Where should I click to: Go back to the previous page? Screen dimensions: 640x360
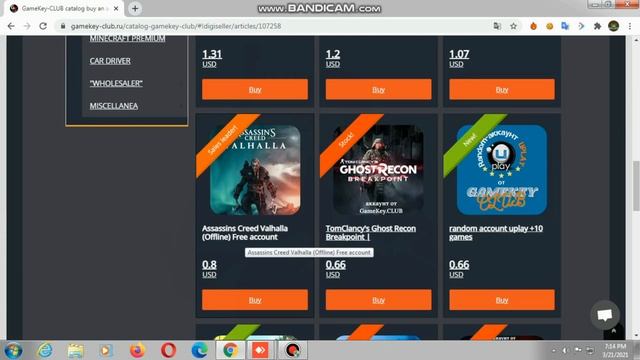11,26
